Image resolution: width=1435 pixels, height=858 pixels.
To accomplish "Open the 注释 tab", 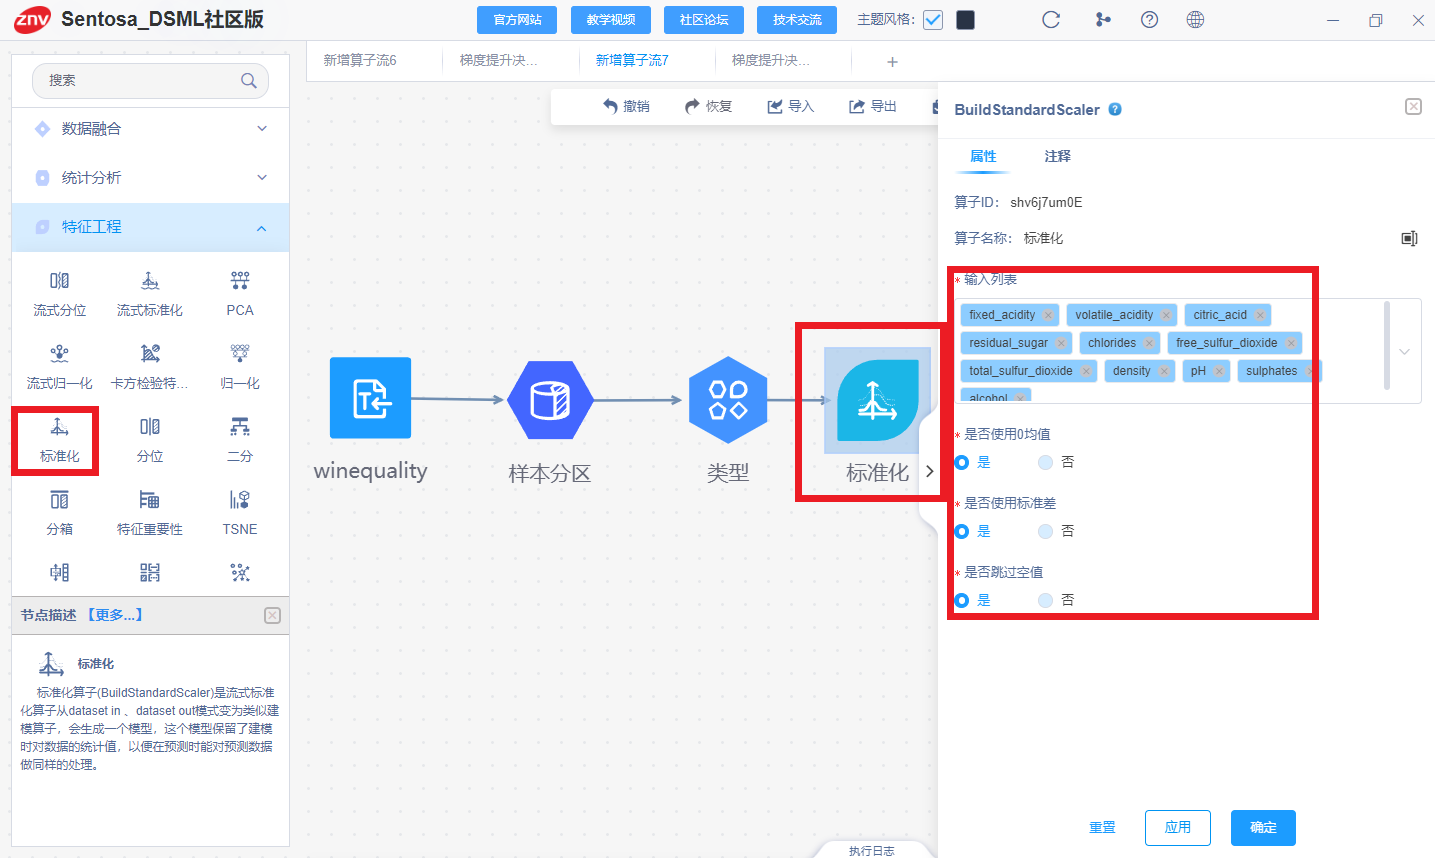I will pyautogui.click(x=1057, y=156).
